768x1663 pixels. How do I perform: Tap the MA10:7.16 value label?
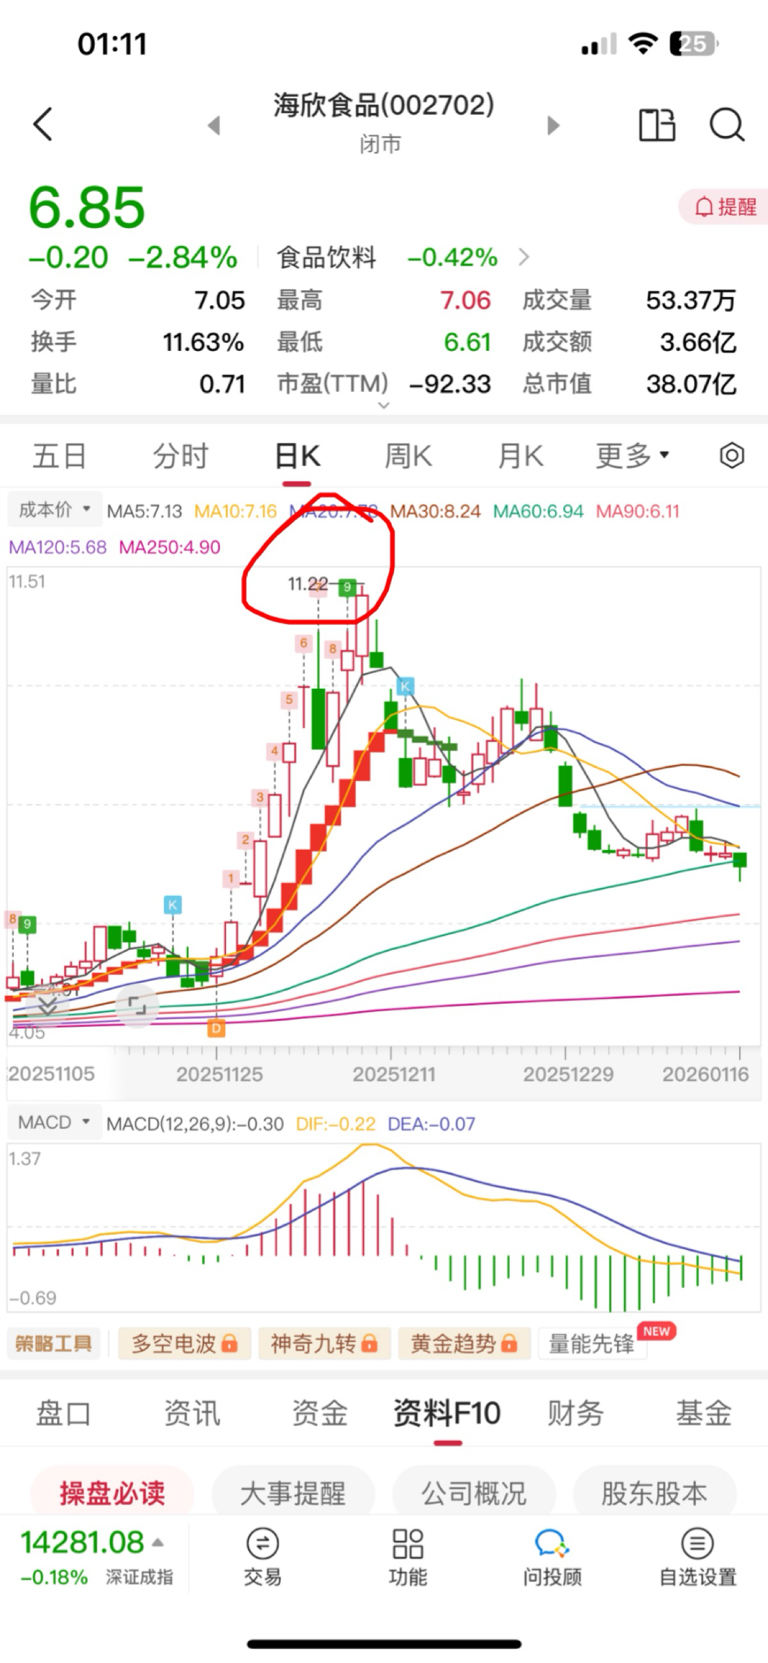click(235, 511)
